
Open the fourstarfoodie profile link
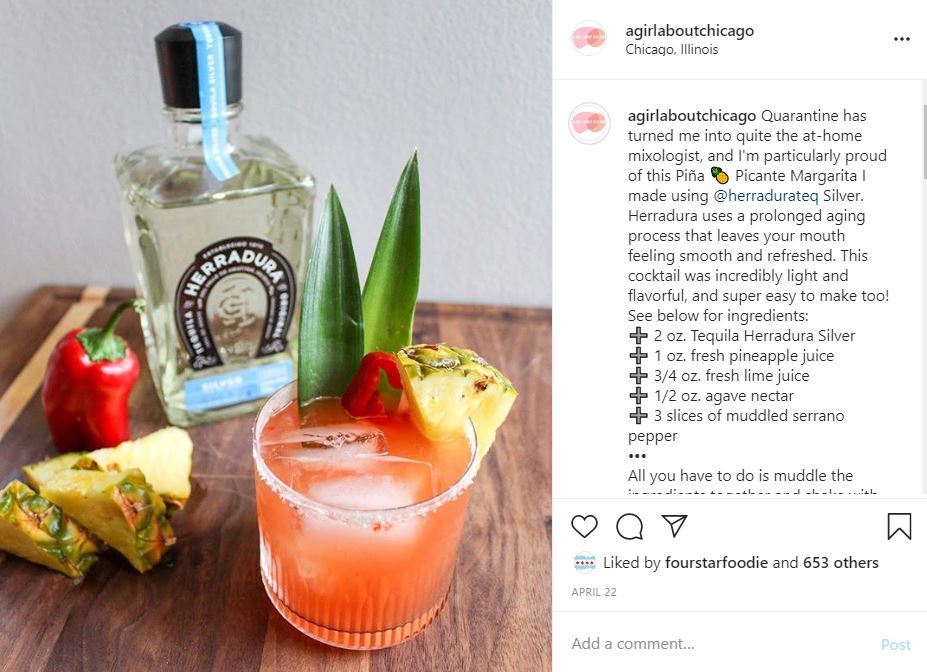click(716, 563)
